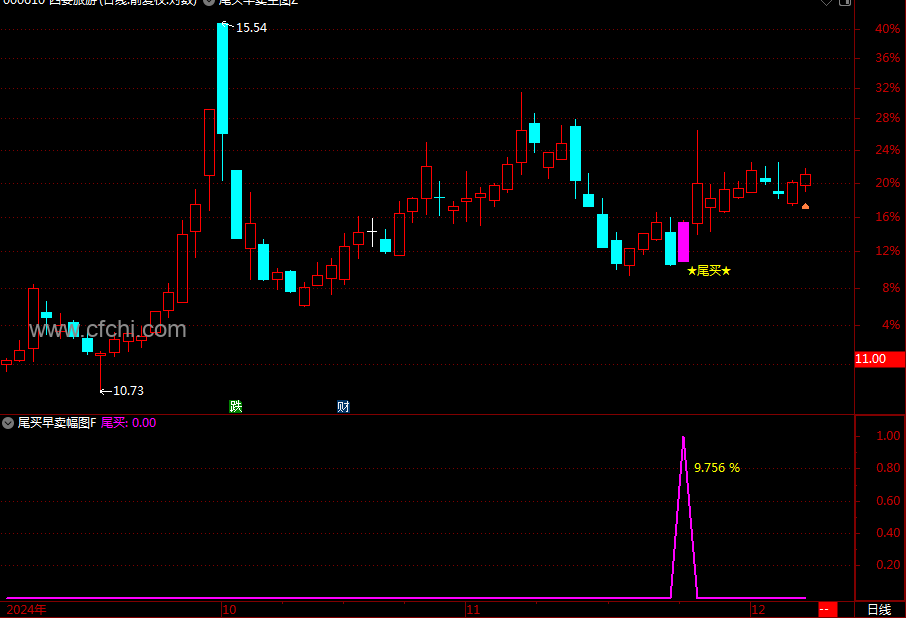Click the month 12 marker on the time axis

(x=758, y=610)
